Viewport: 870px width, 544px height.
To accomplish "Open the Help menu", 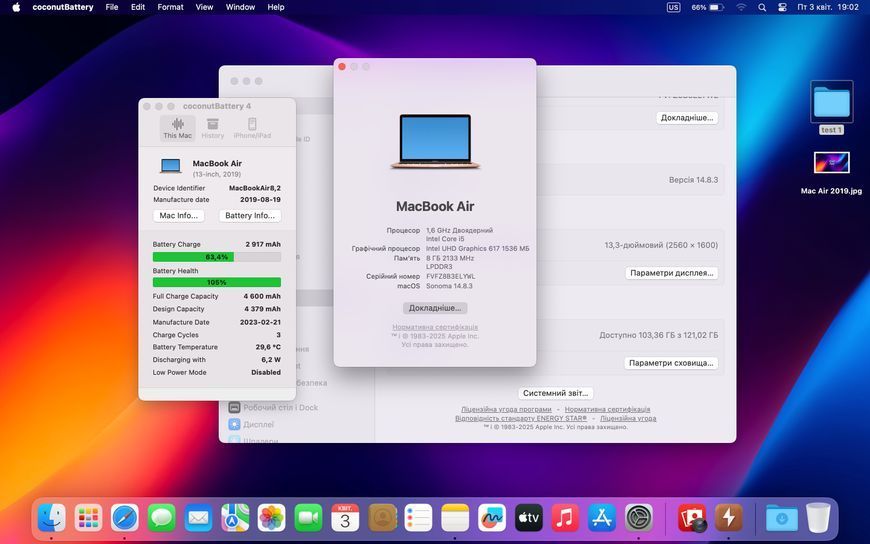I will tap(276, 7).
